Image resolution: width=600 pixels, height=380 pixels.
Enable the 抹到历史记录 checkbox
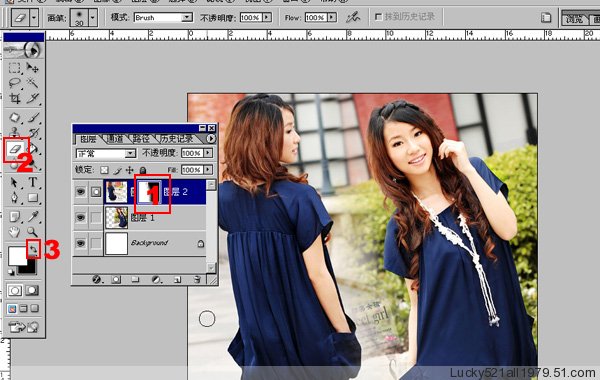(378, 17)
